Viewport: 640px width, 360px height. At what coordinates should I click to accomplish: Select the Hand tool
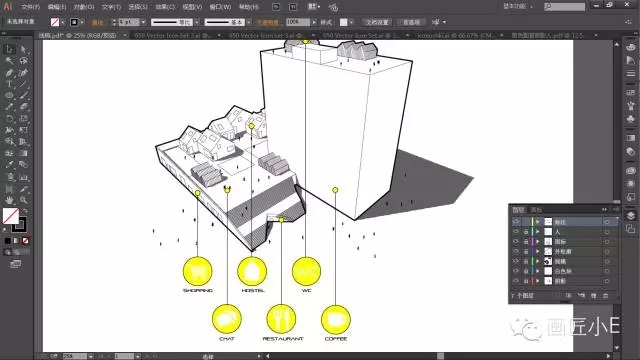coord(9,200)
